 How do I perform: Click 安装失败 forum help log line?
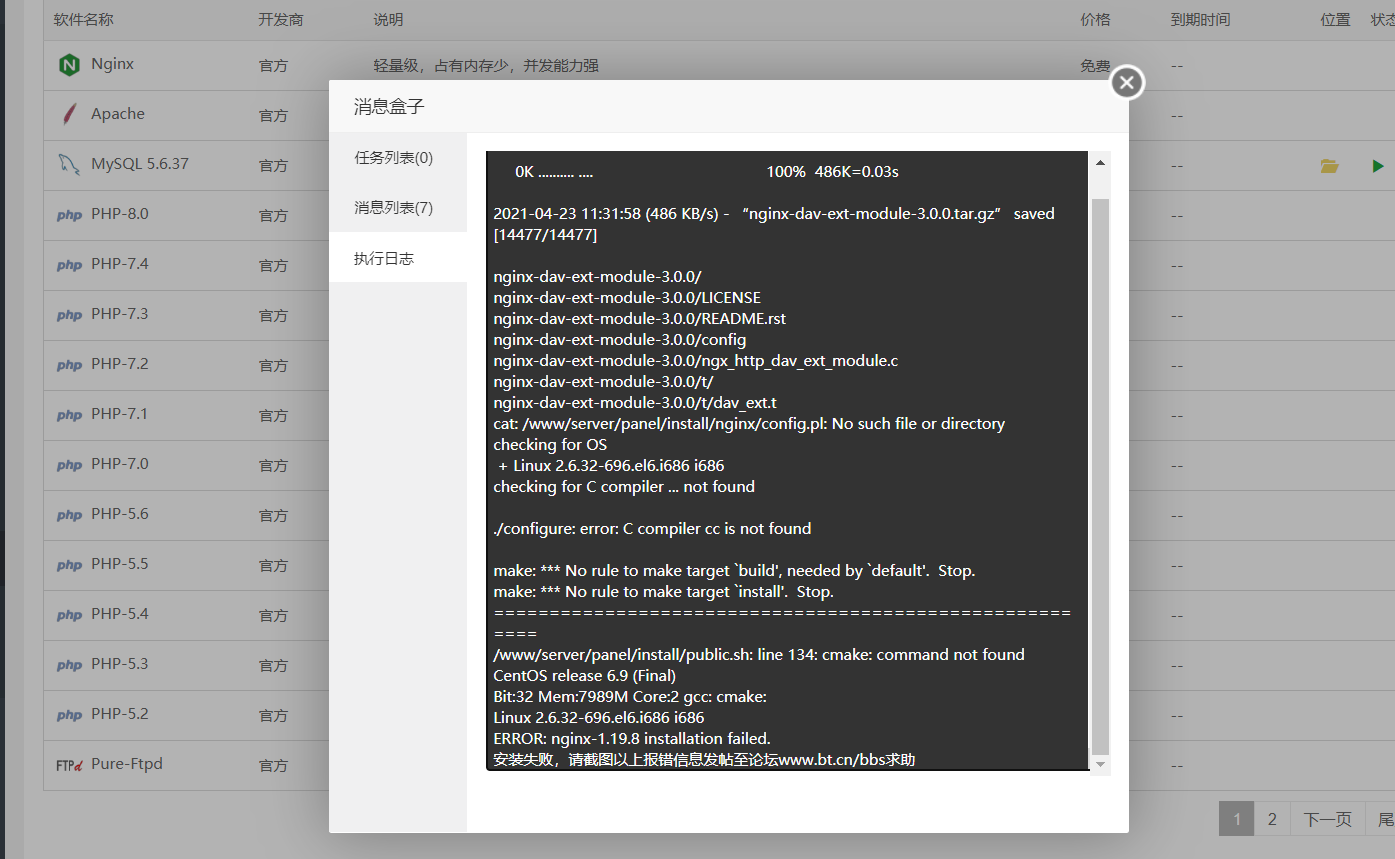pyautogui.click(x=704, y=760)
